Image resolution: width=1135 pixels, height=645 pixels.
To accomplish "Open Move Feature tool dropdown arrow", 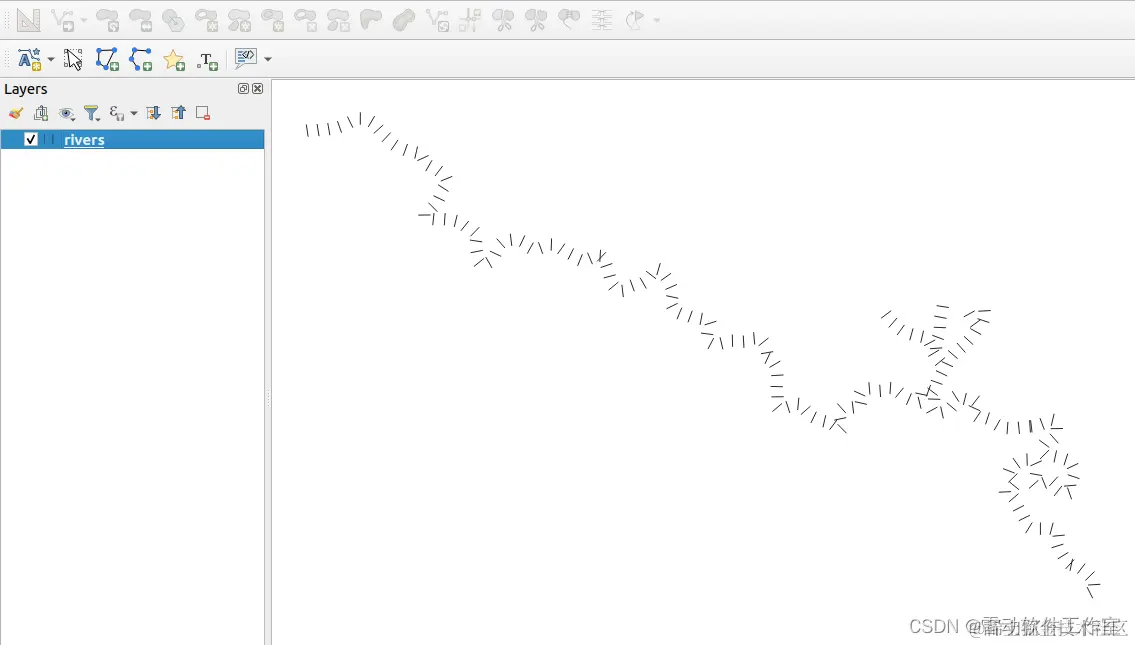I will (83, 20).
